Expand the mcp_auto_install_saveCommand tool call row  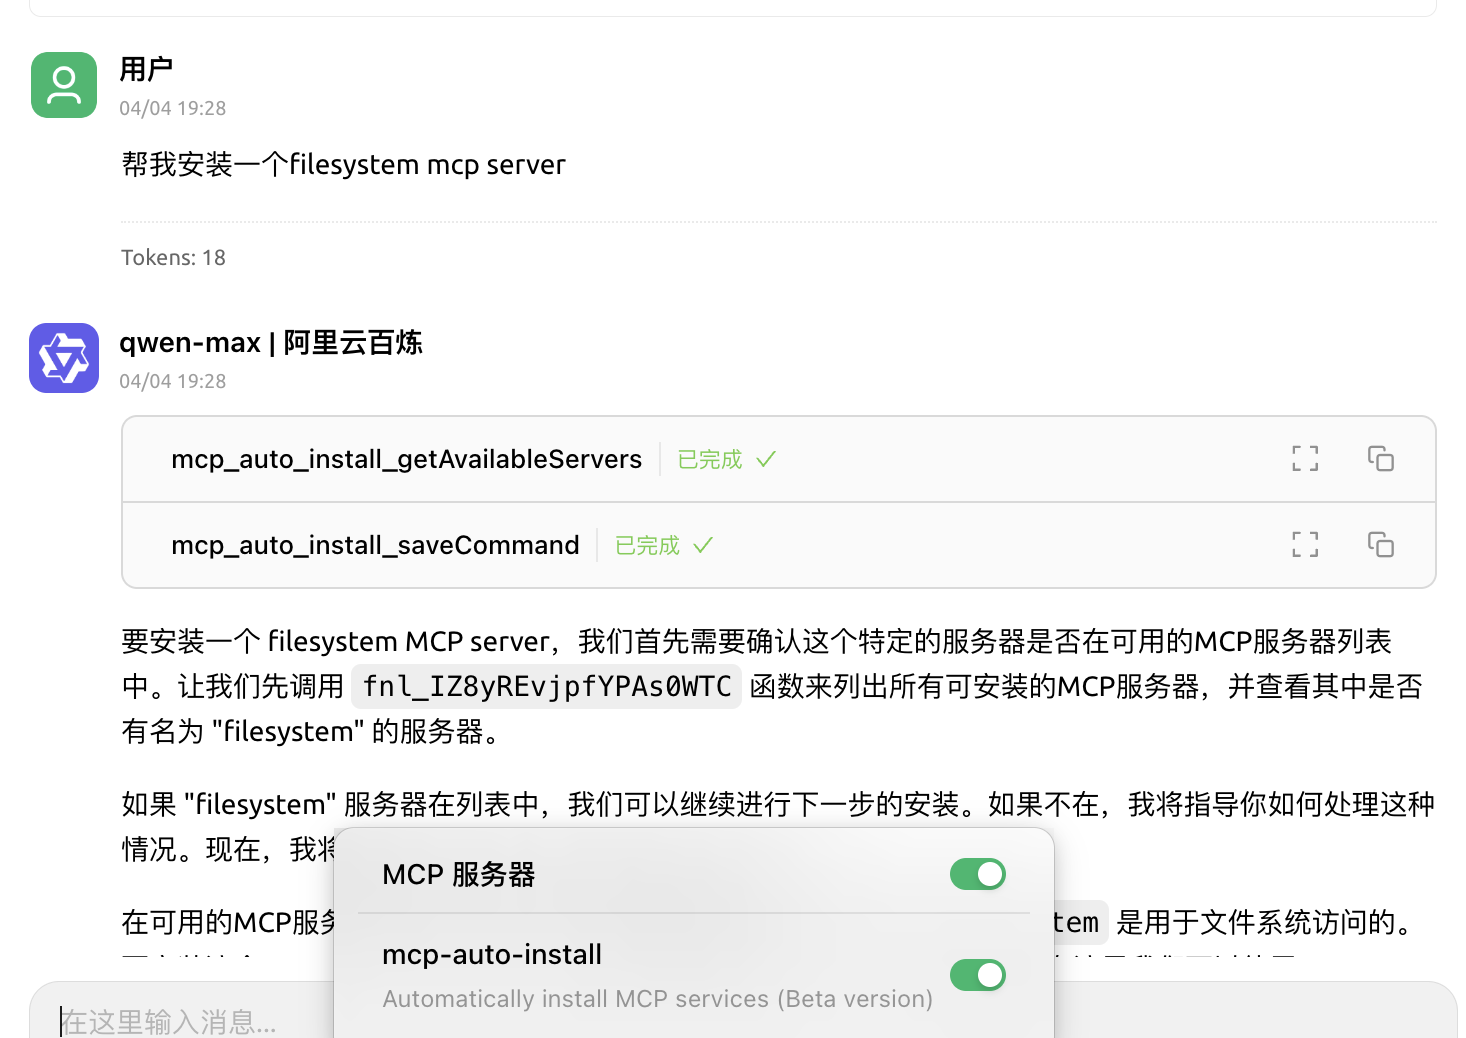pos(375,545)
